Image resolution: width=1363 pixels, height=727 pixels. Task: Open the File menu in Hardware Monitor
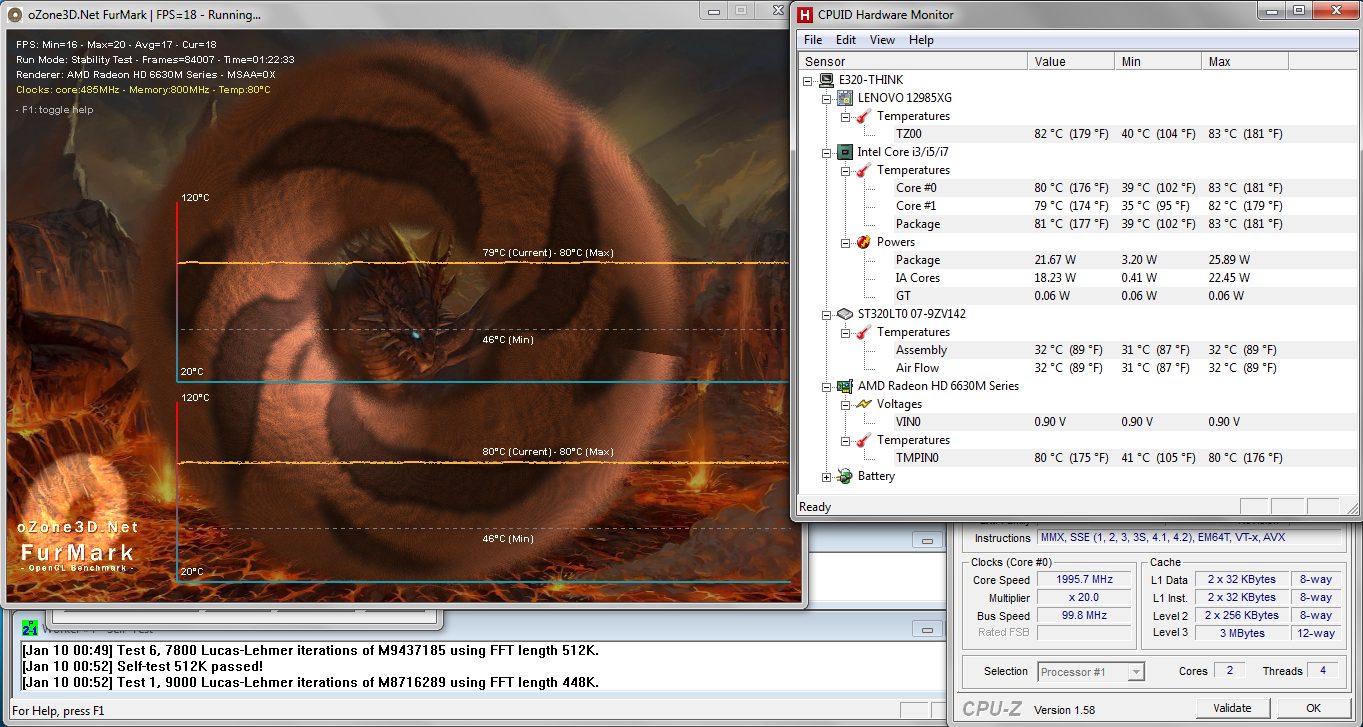coord(813,40)
